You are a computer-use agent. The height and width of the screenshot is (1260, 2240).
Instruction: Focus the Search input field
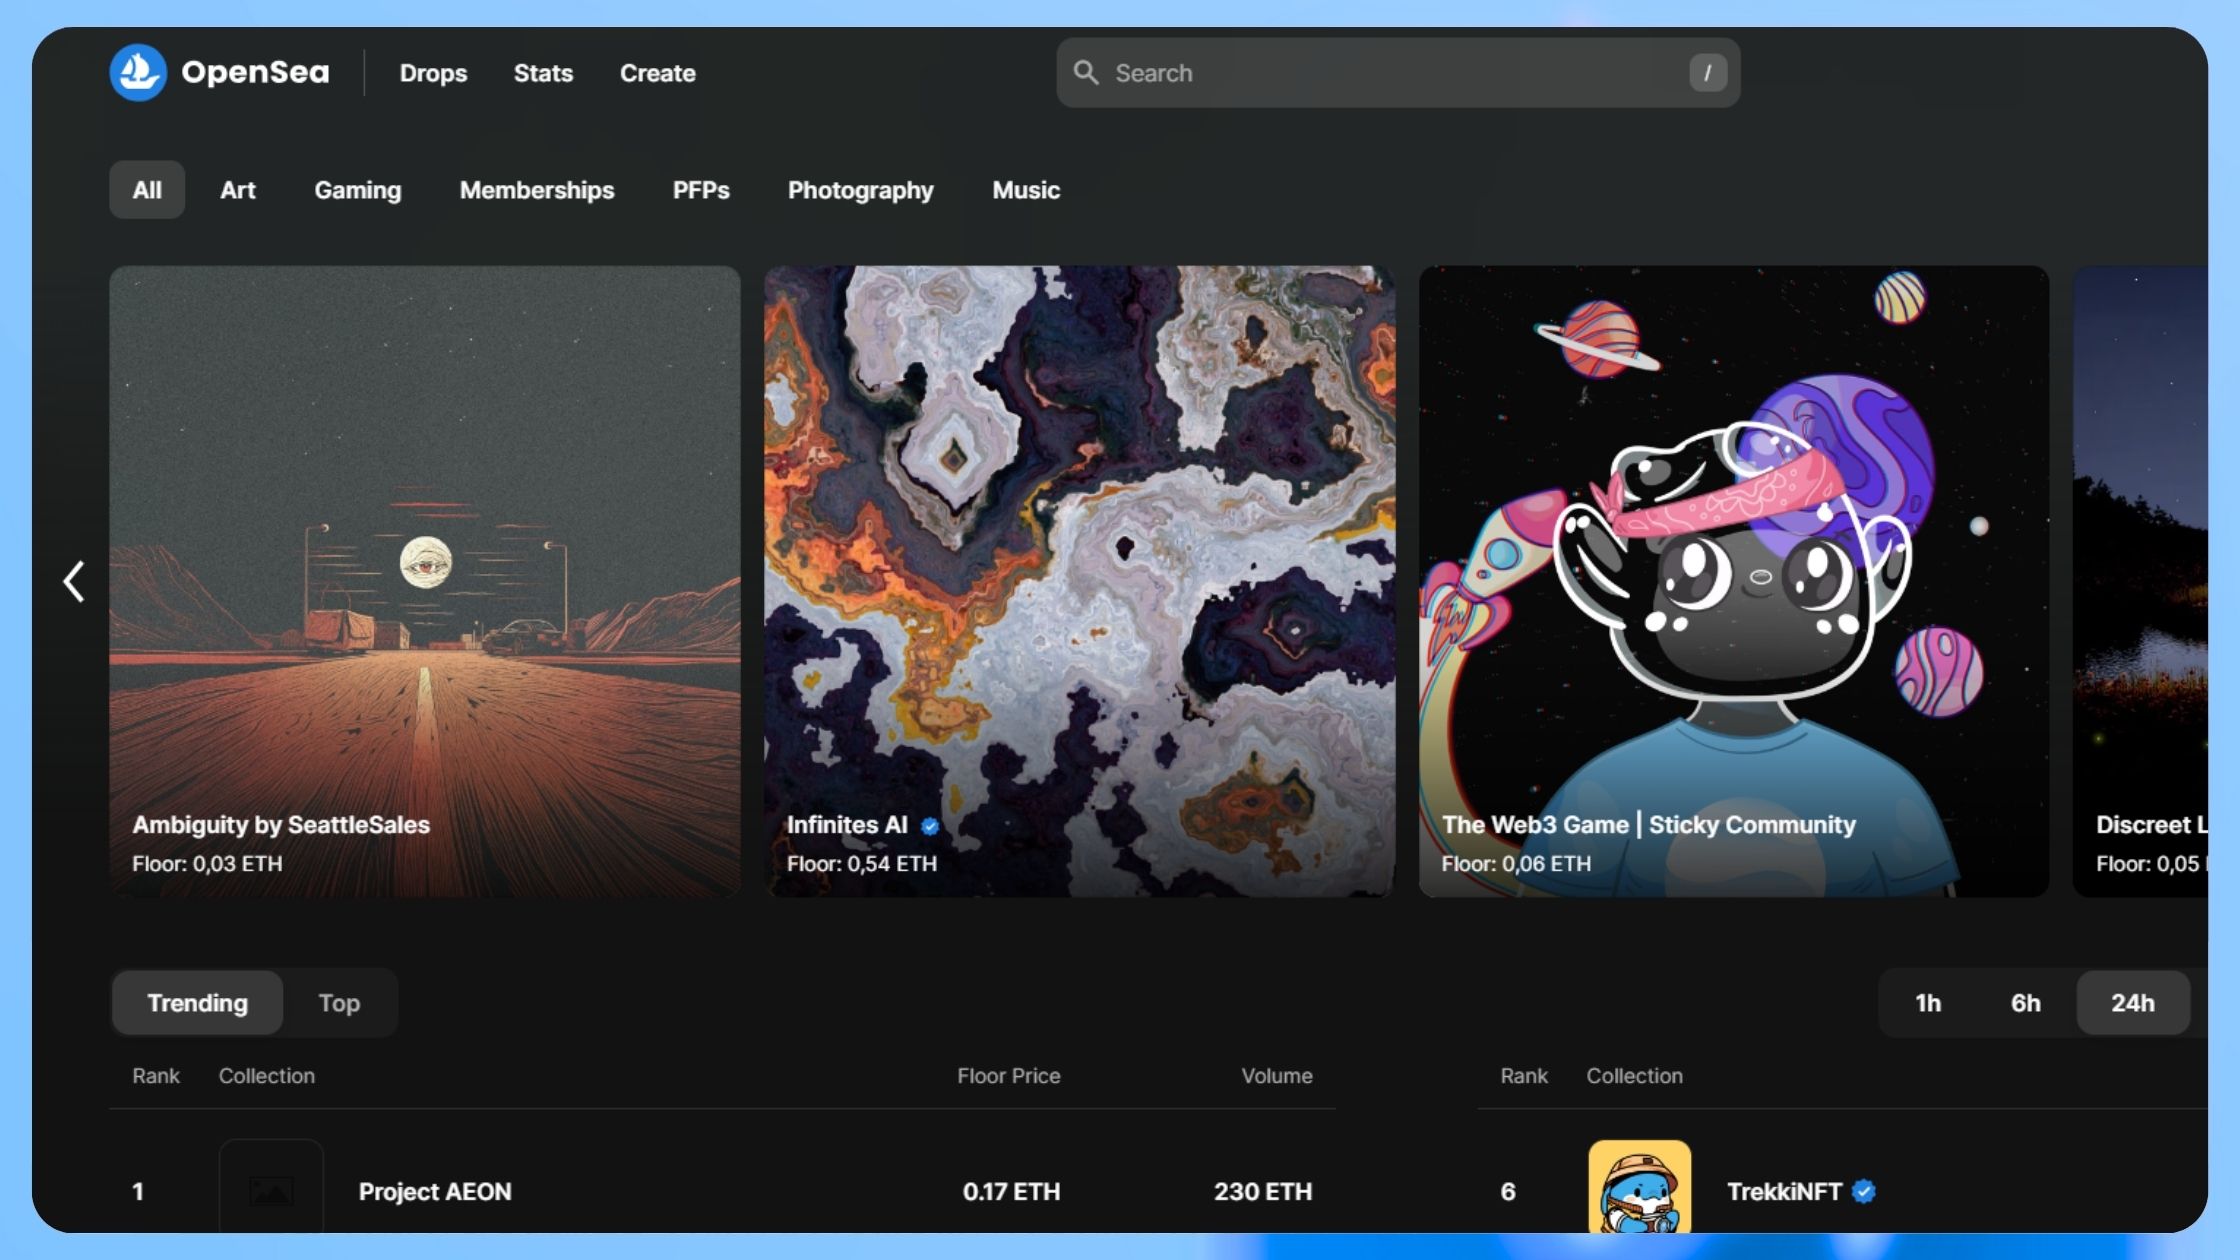coord(1398,73)
